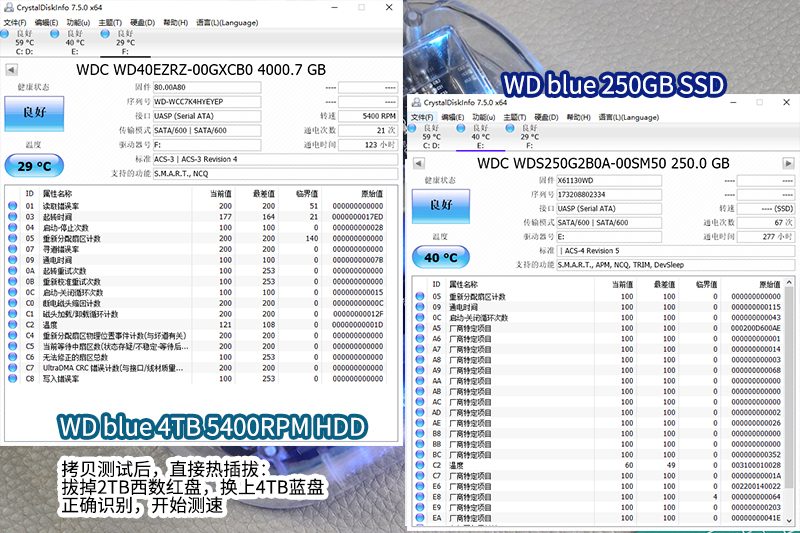
Task: Click 原始值 column header in right window
Action: click(x=770, y=284)
